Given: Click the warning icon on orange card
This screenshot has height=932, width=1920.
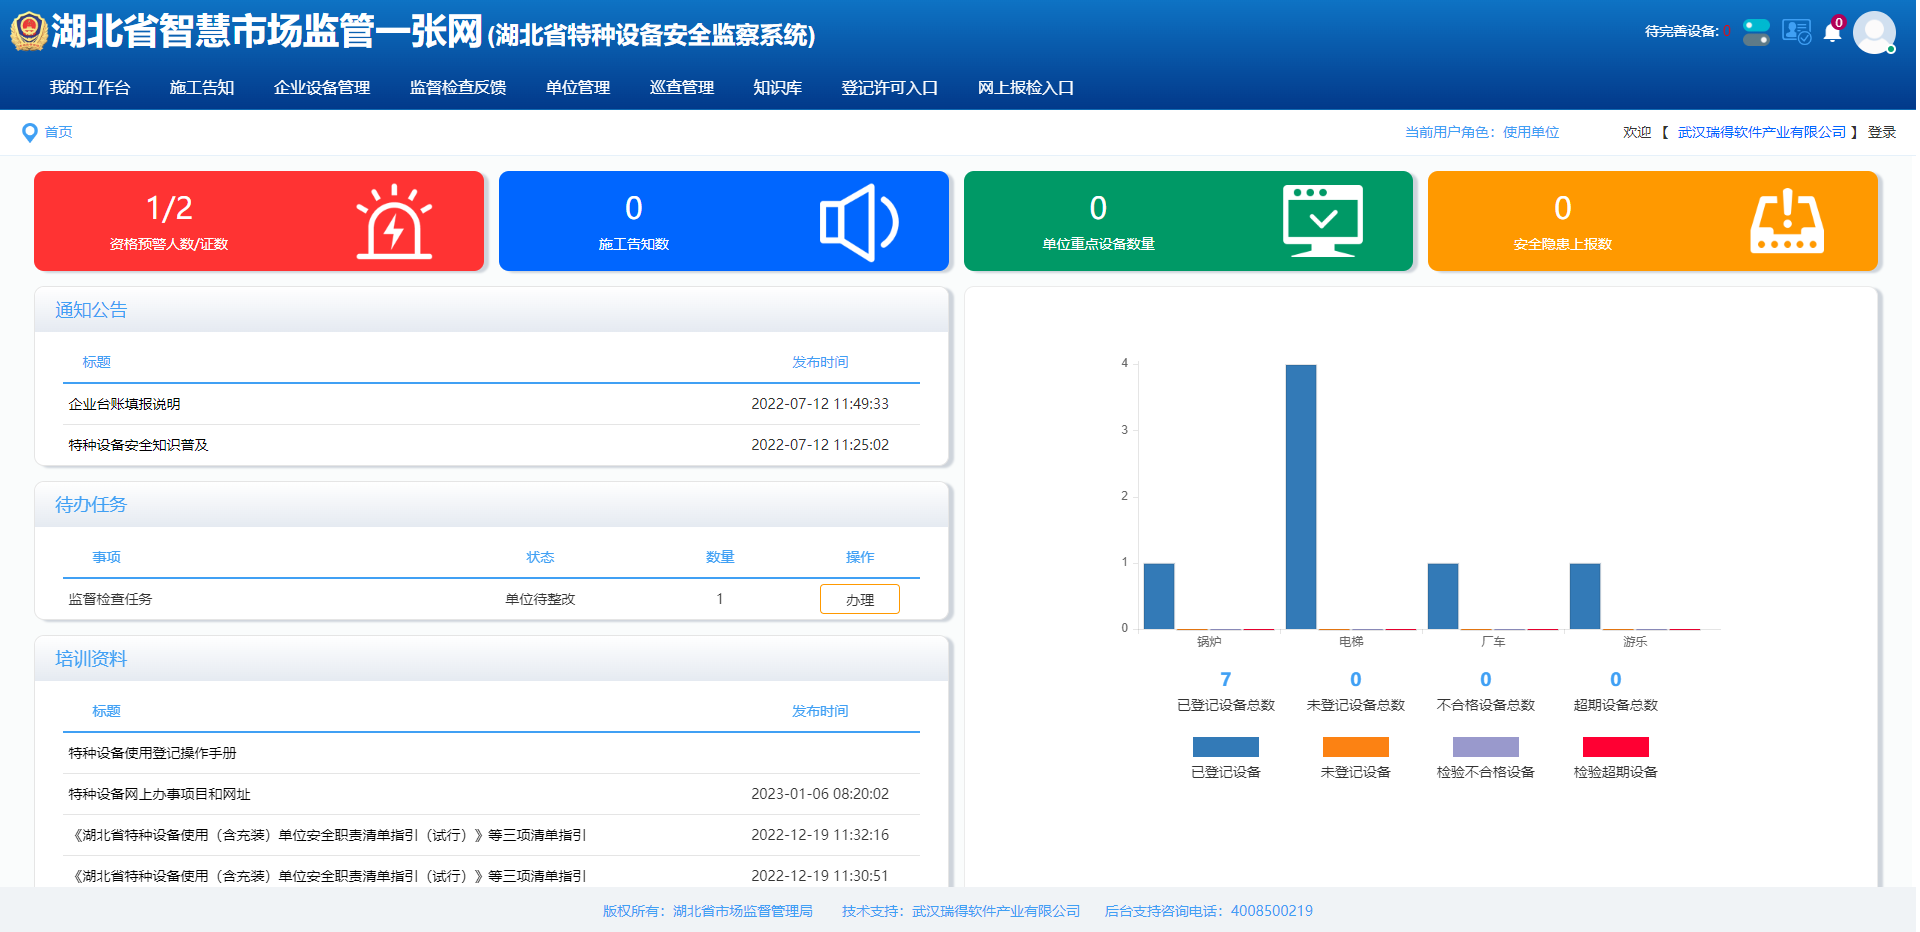Looking at the screenshot, I should click(x=1786, y=222).
